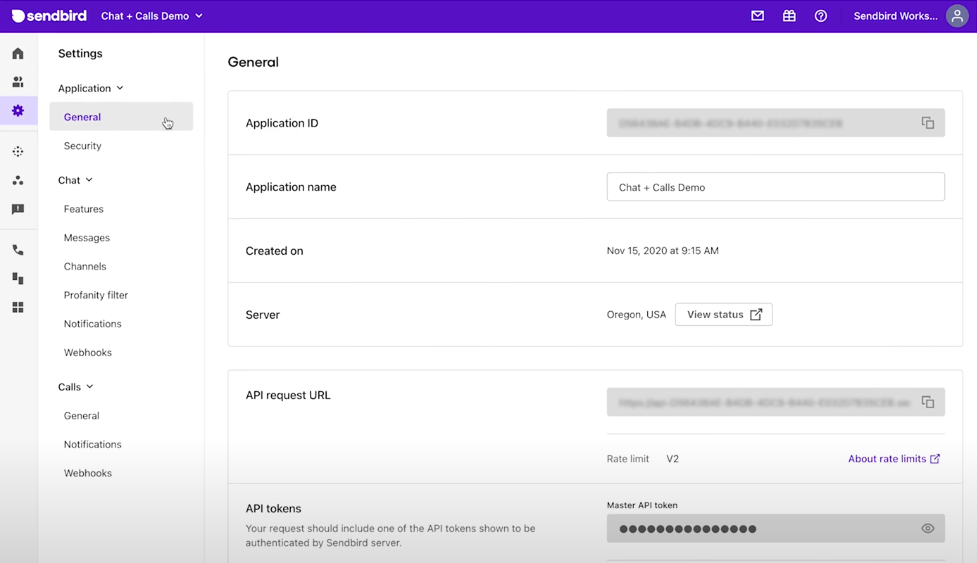Open the application switcher Chat + Calls Demo
The image size is (977, 563).
(151, 16)
